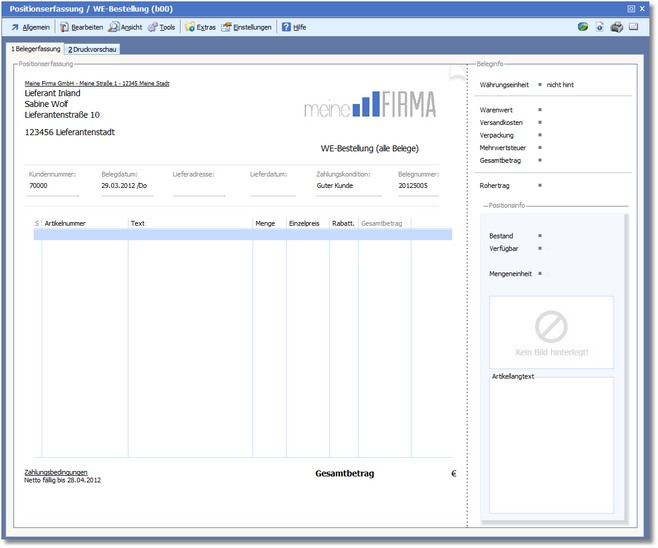Click the globe icon in top-right toolbar

coord(583,27)
